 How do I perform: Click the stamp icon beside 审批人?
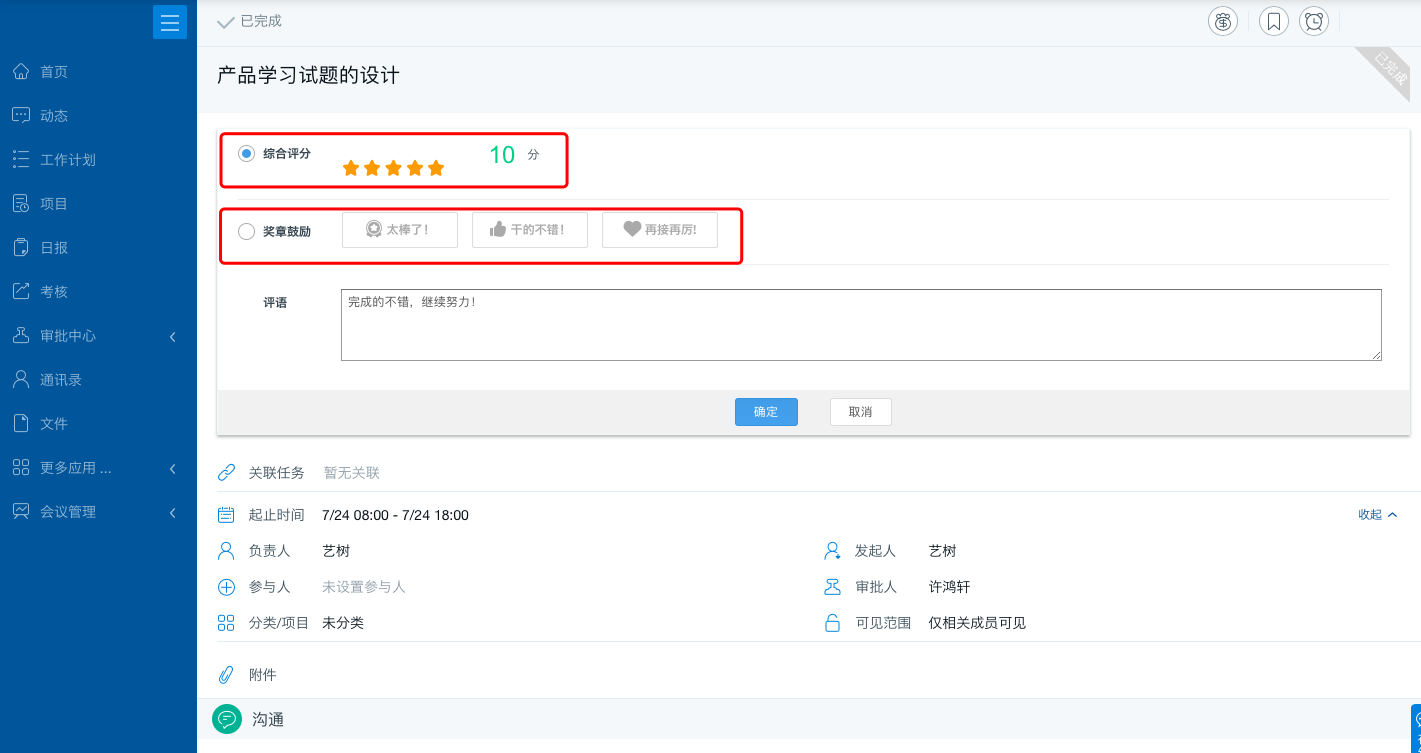tap(832, 587)
